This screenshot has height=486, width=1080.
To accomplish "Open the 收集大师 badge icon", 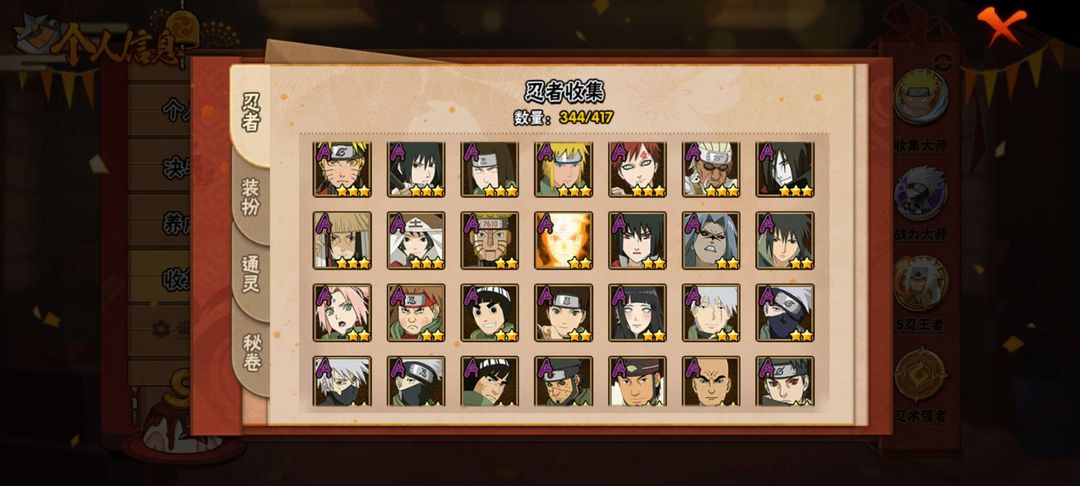I will click(x=921, y=96).
